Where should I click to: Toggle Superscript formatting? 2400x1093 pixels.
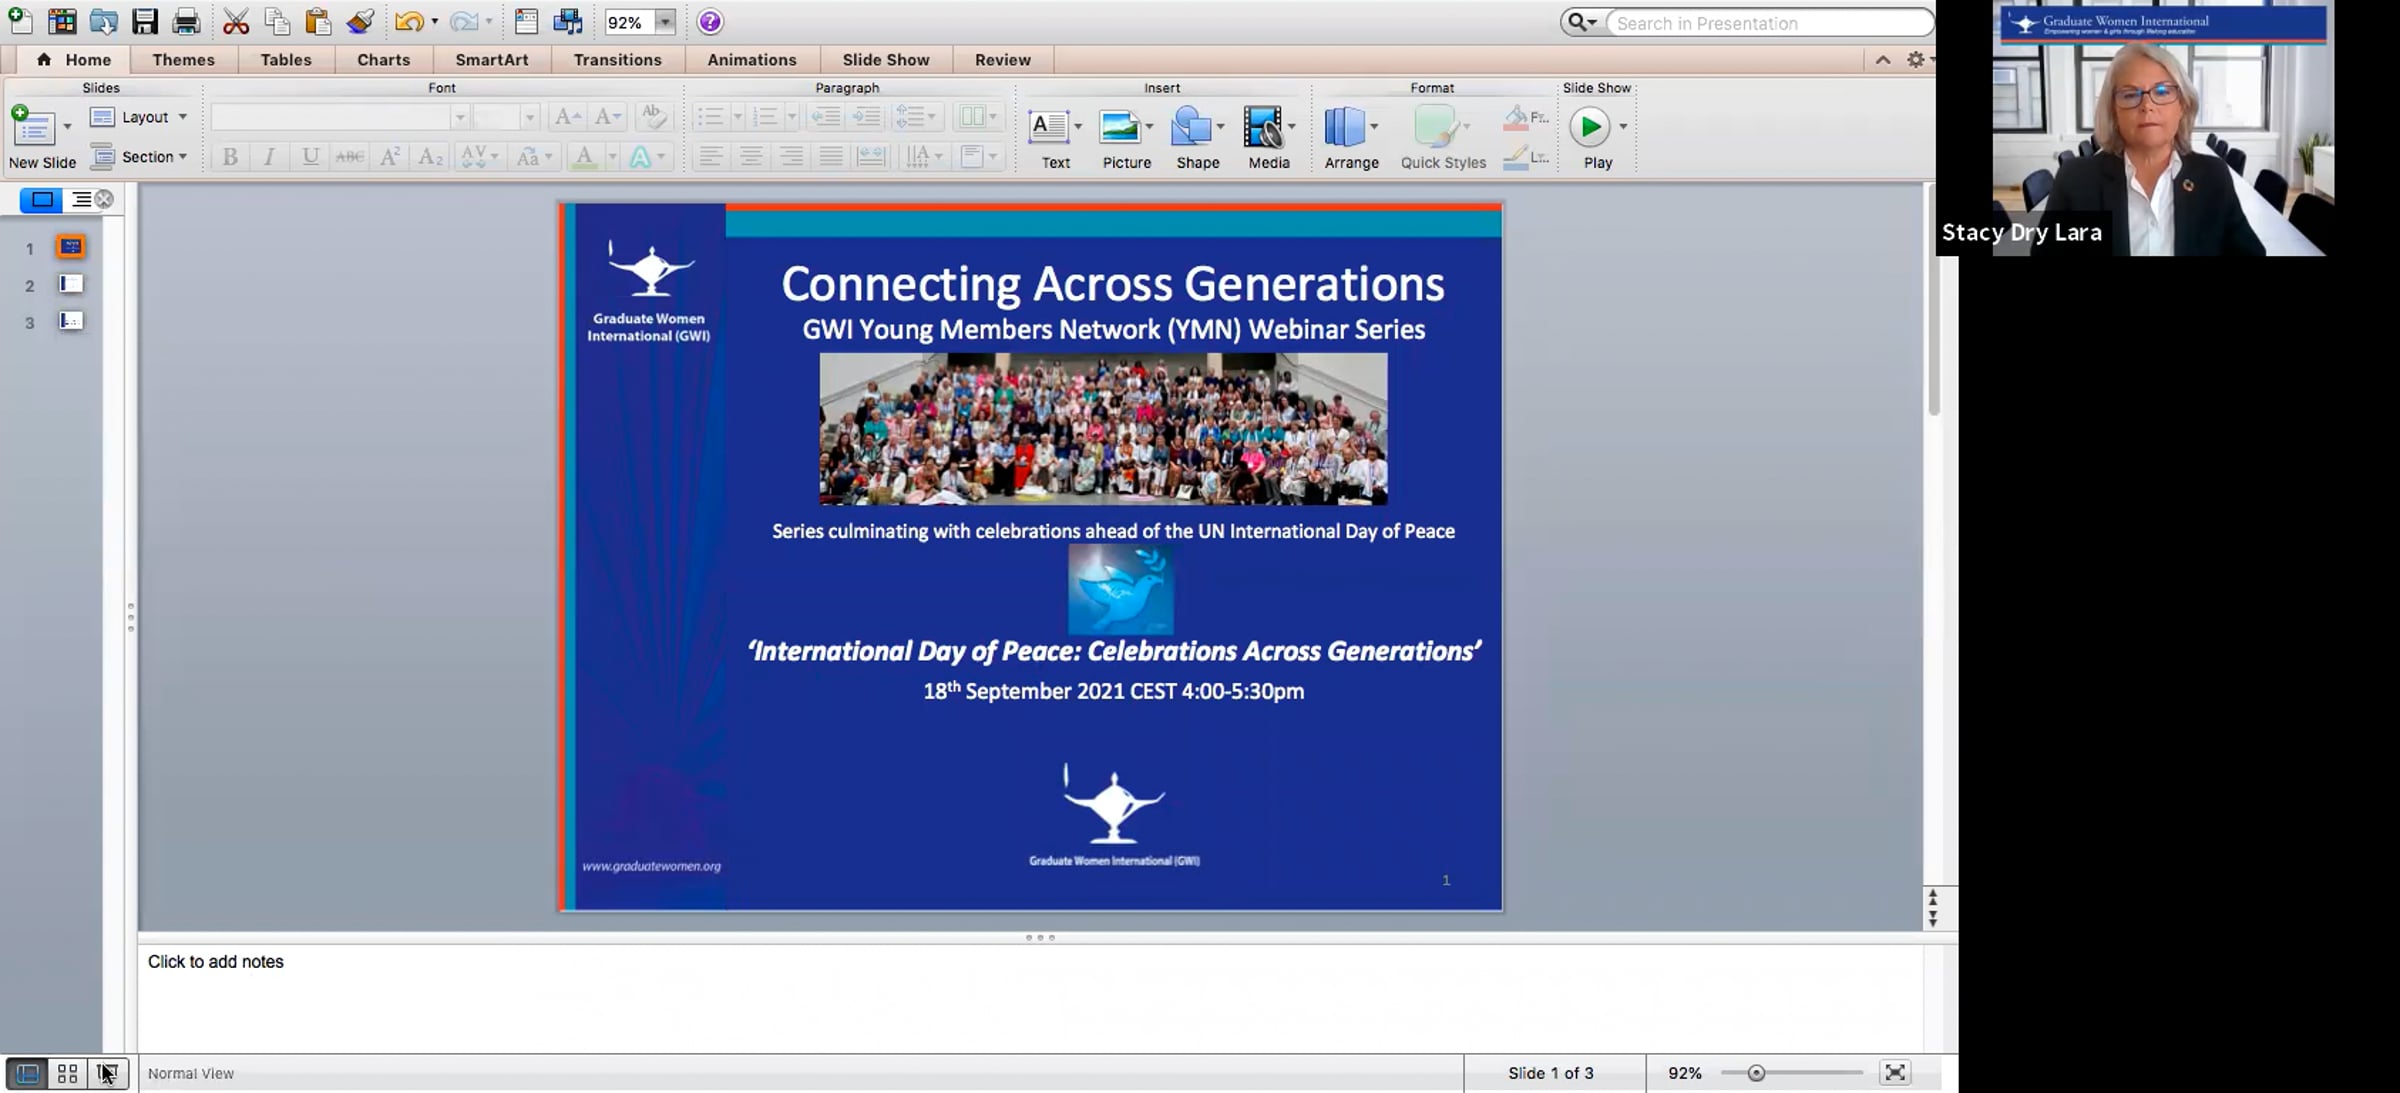(x=390, y=157)
